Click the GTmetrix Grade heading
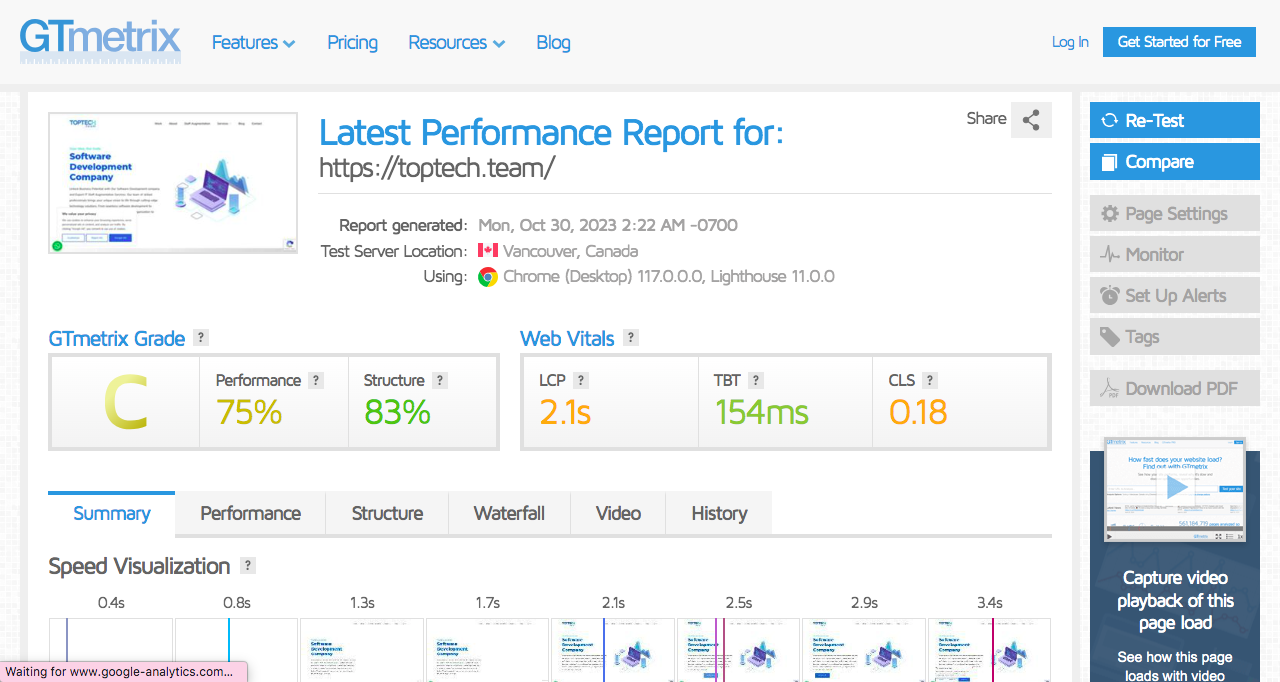The height and width of the screenshot is (682, 1280). 117,338
